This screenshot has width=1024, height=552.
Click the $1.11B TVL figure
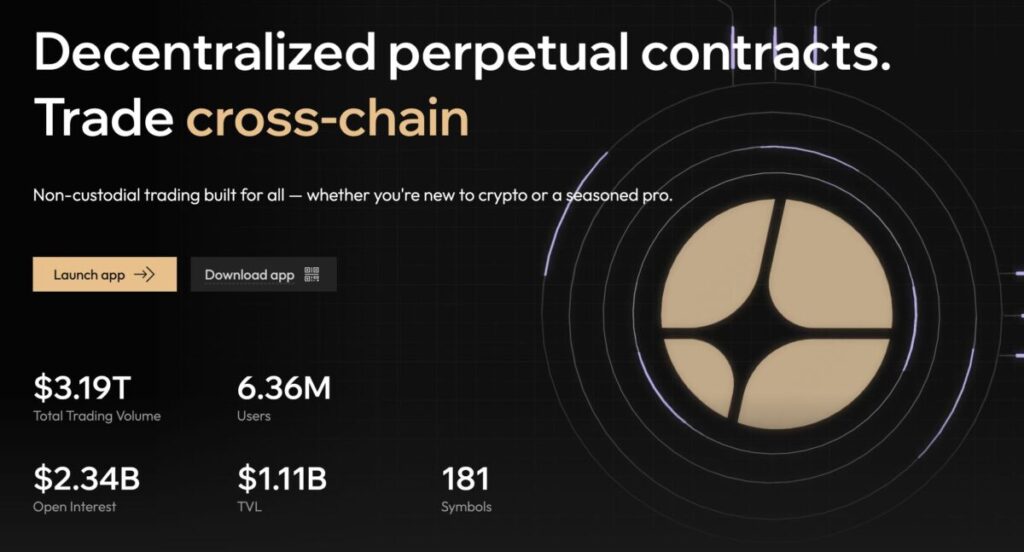pyautogui.click(x=282, y=479)
